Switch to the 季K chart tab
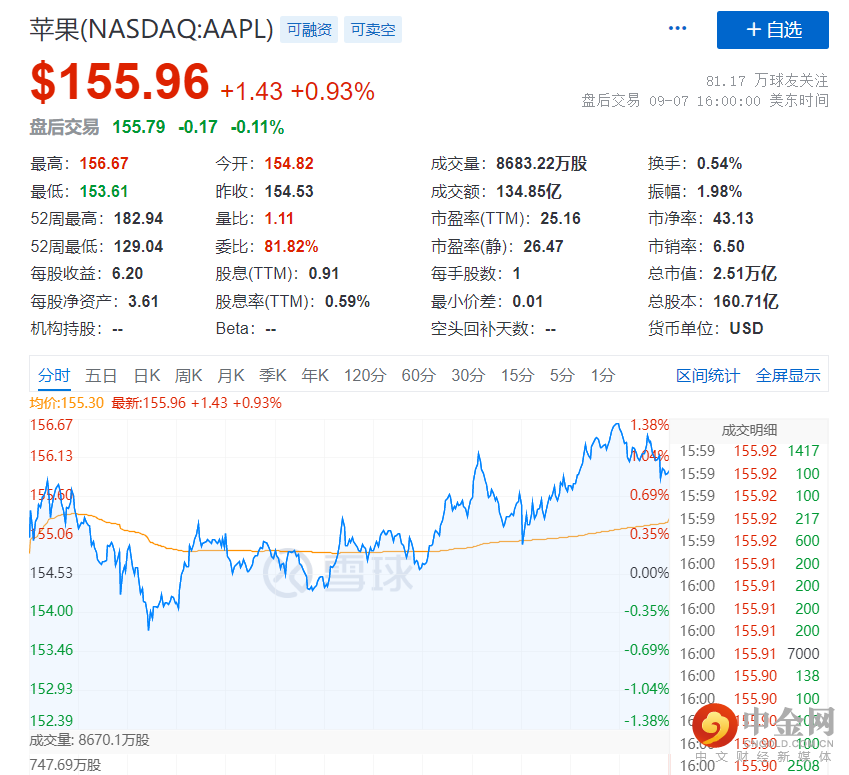 click(272, 375)
